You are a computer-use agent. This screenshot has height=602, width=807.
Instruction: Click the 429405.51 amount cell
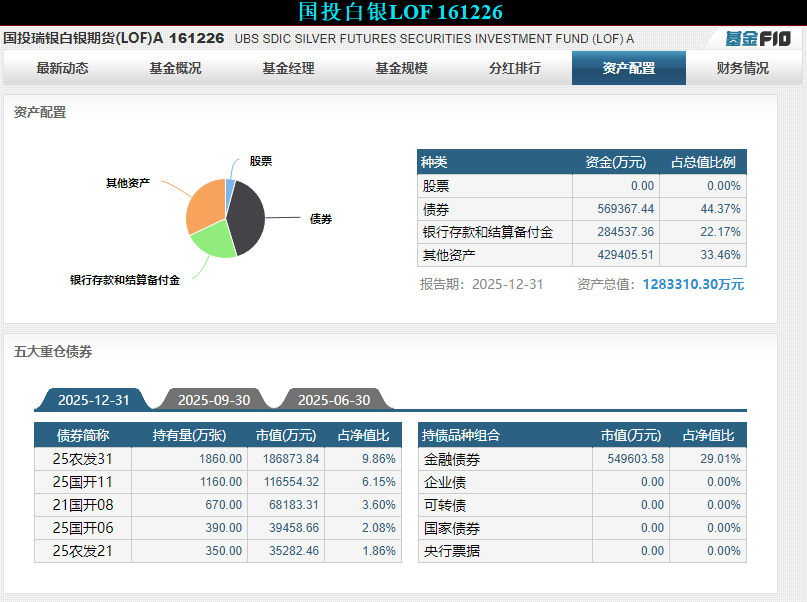[x=625, y=255]
